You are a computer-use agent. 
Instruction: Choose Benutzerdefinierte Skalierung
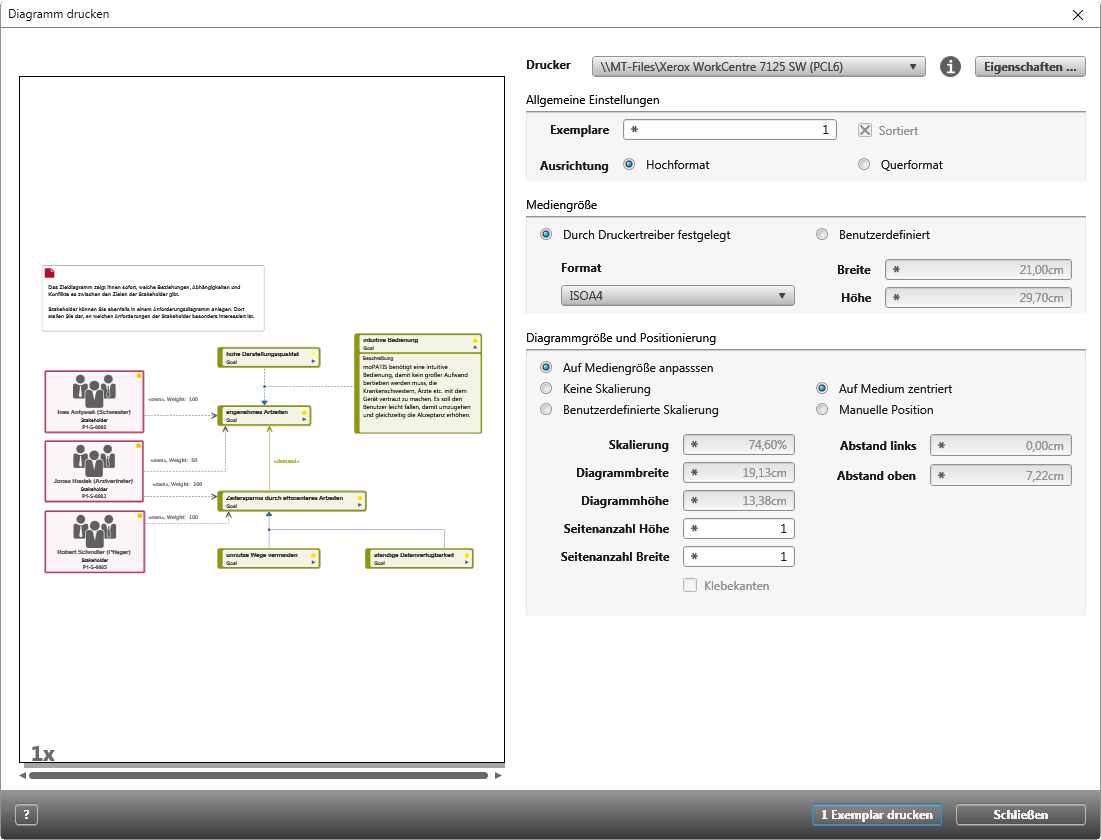pyautogui.click(x=546, y=409)
